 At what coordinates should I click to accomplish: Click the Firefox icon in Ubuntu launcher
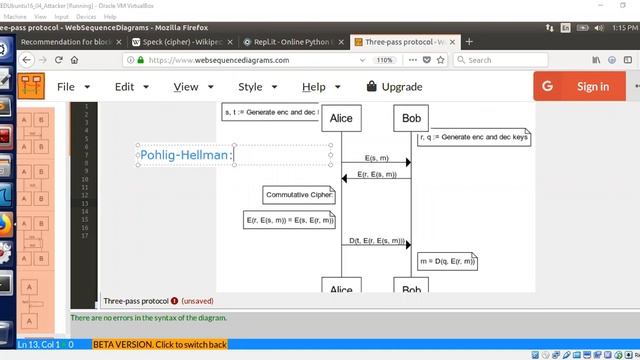6,224
